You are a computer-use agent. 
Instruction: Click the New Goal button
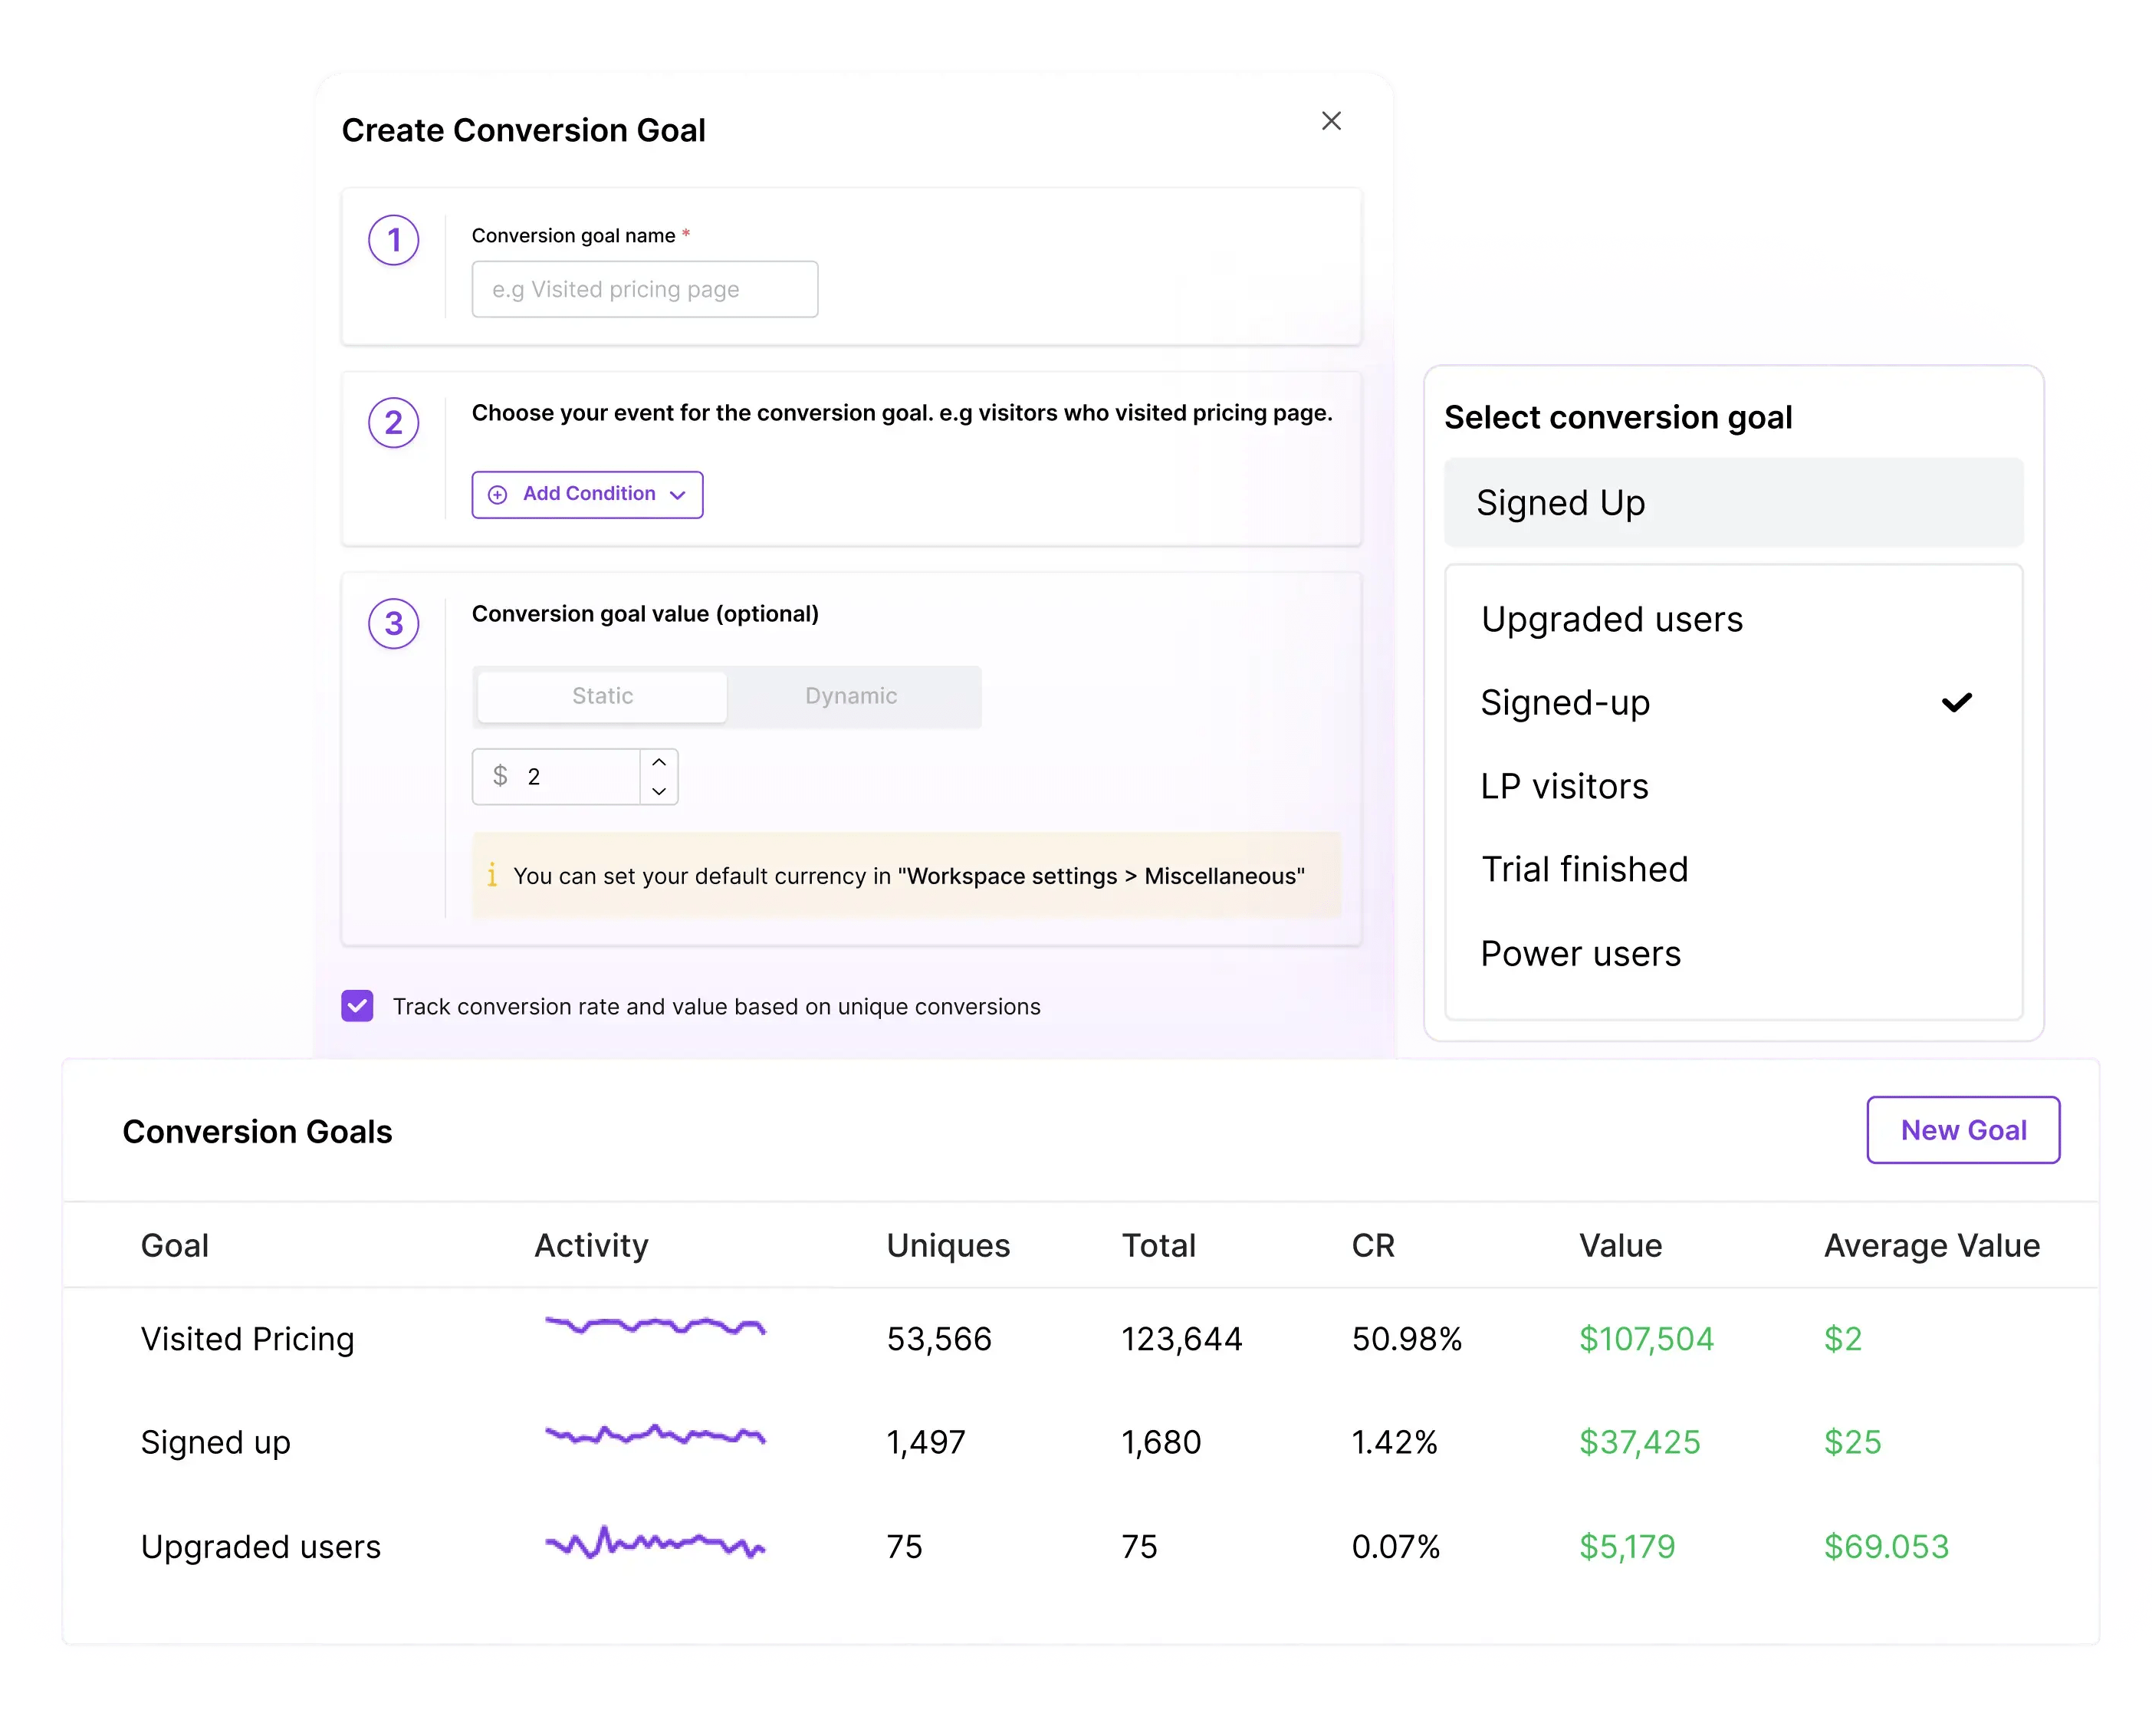pos(1963,1130)
